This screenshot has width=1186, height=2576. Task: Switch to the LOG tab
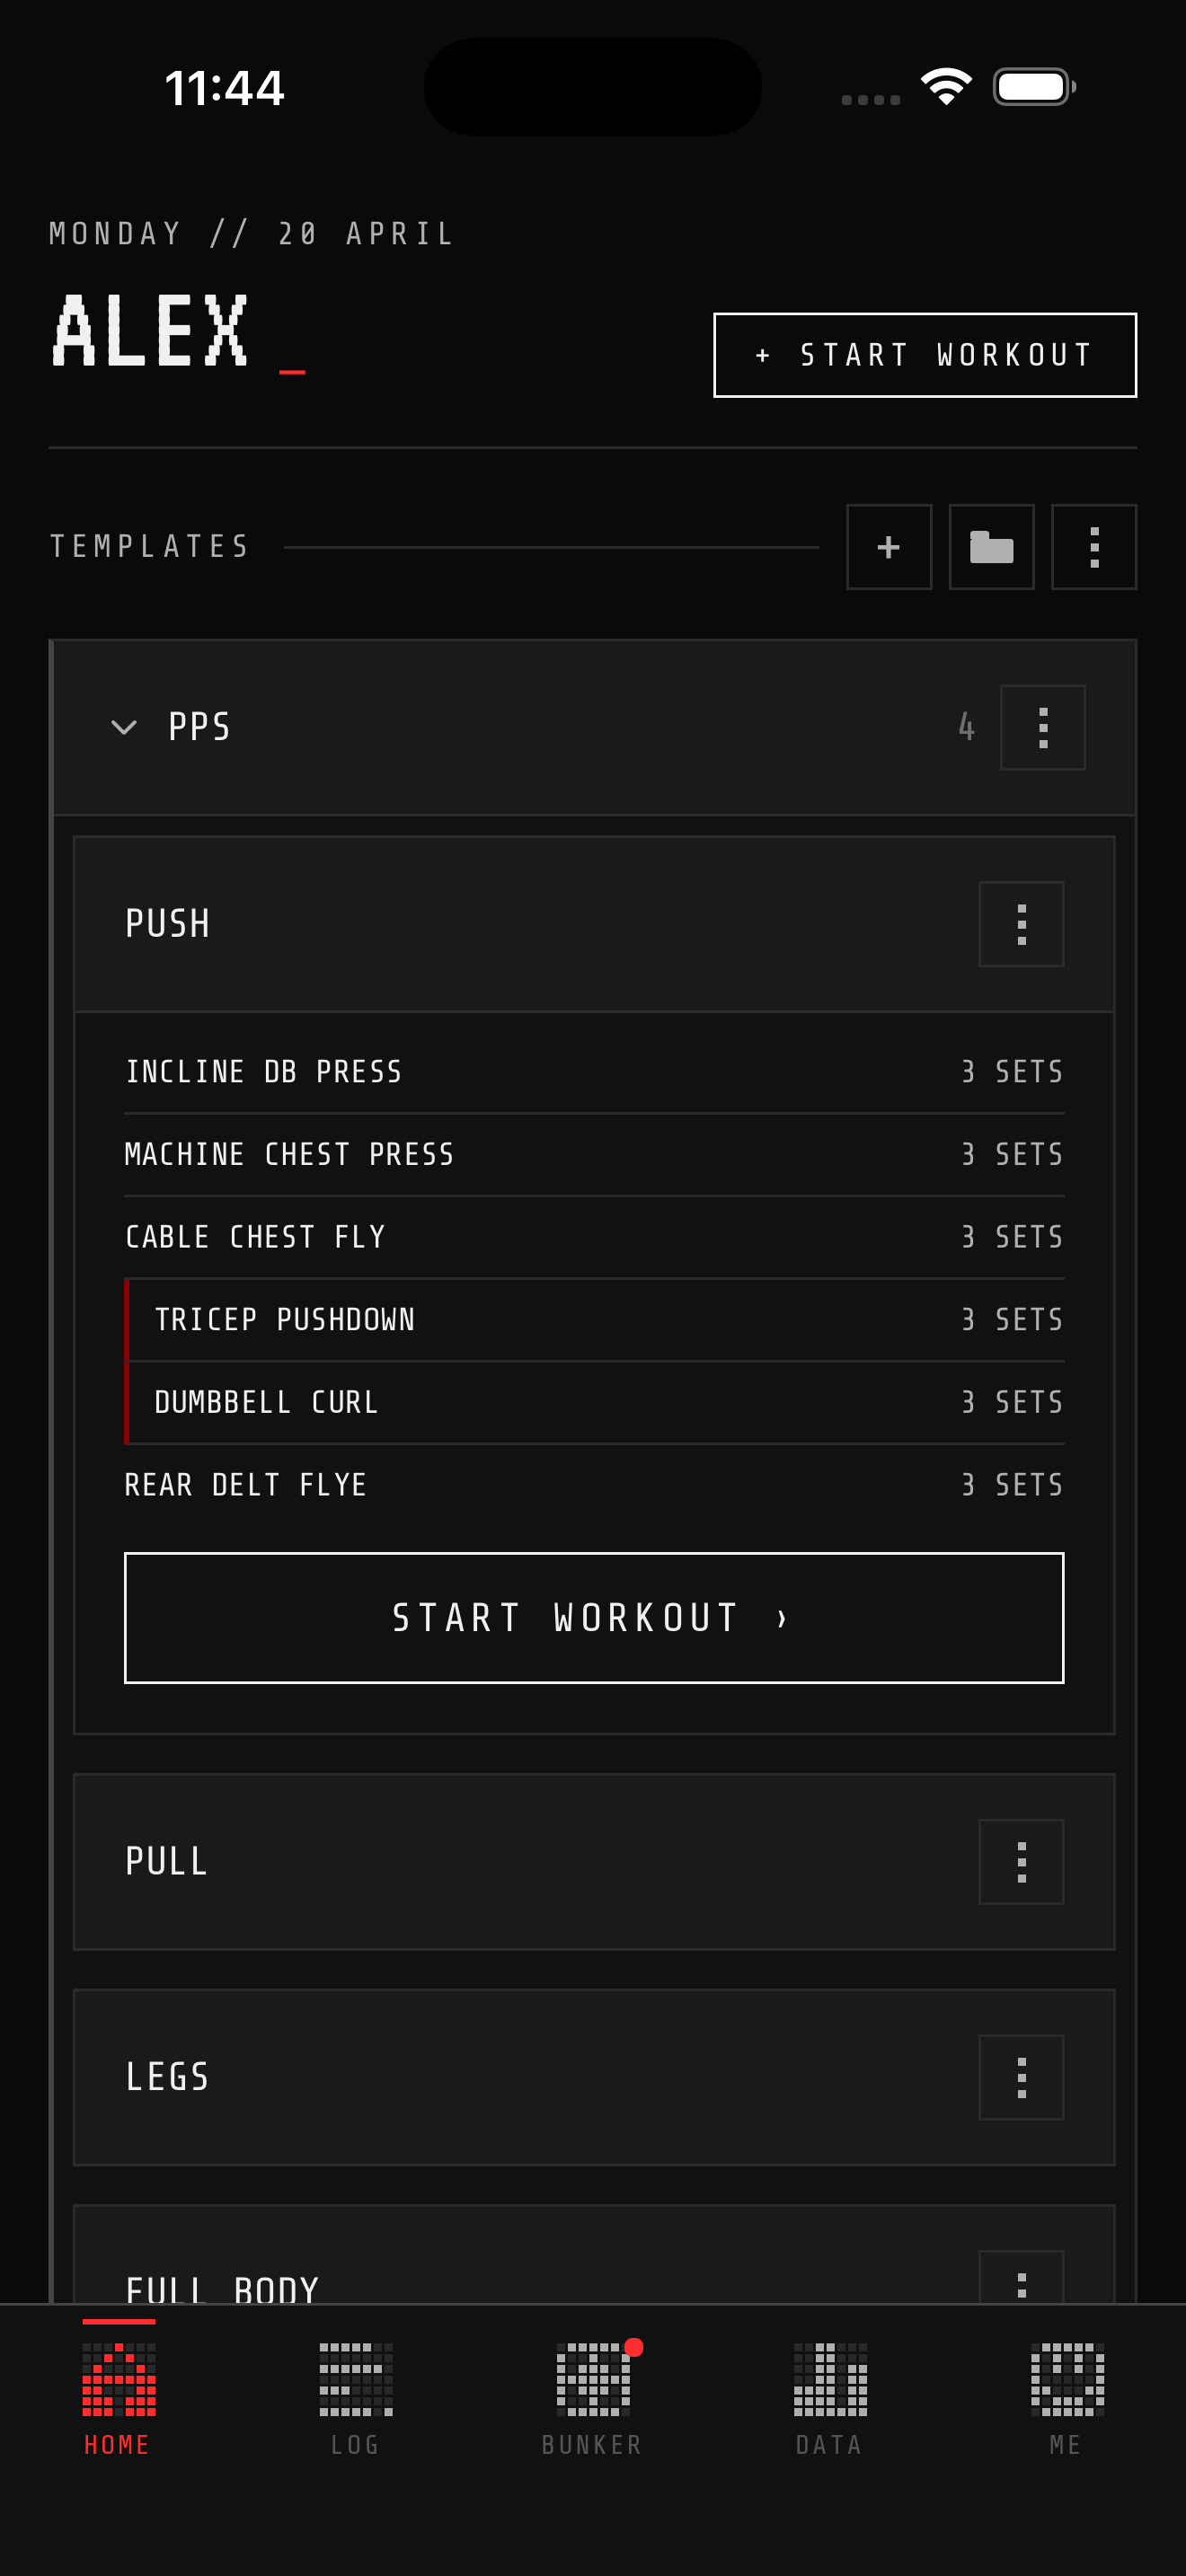[355, 2398]
